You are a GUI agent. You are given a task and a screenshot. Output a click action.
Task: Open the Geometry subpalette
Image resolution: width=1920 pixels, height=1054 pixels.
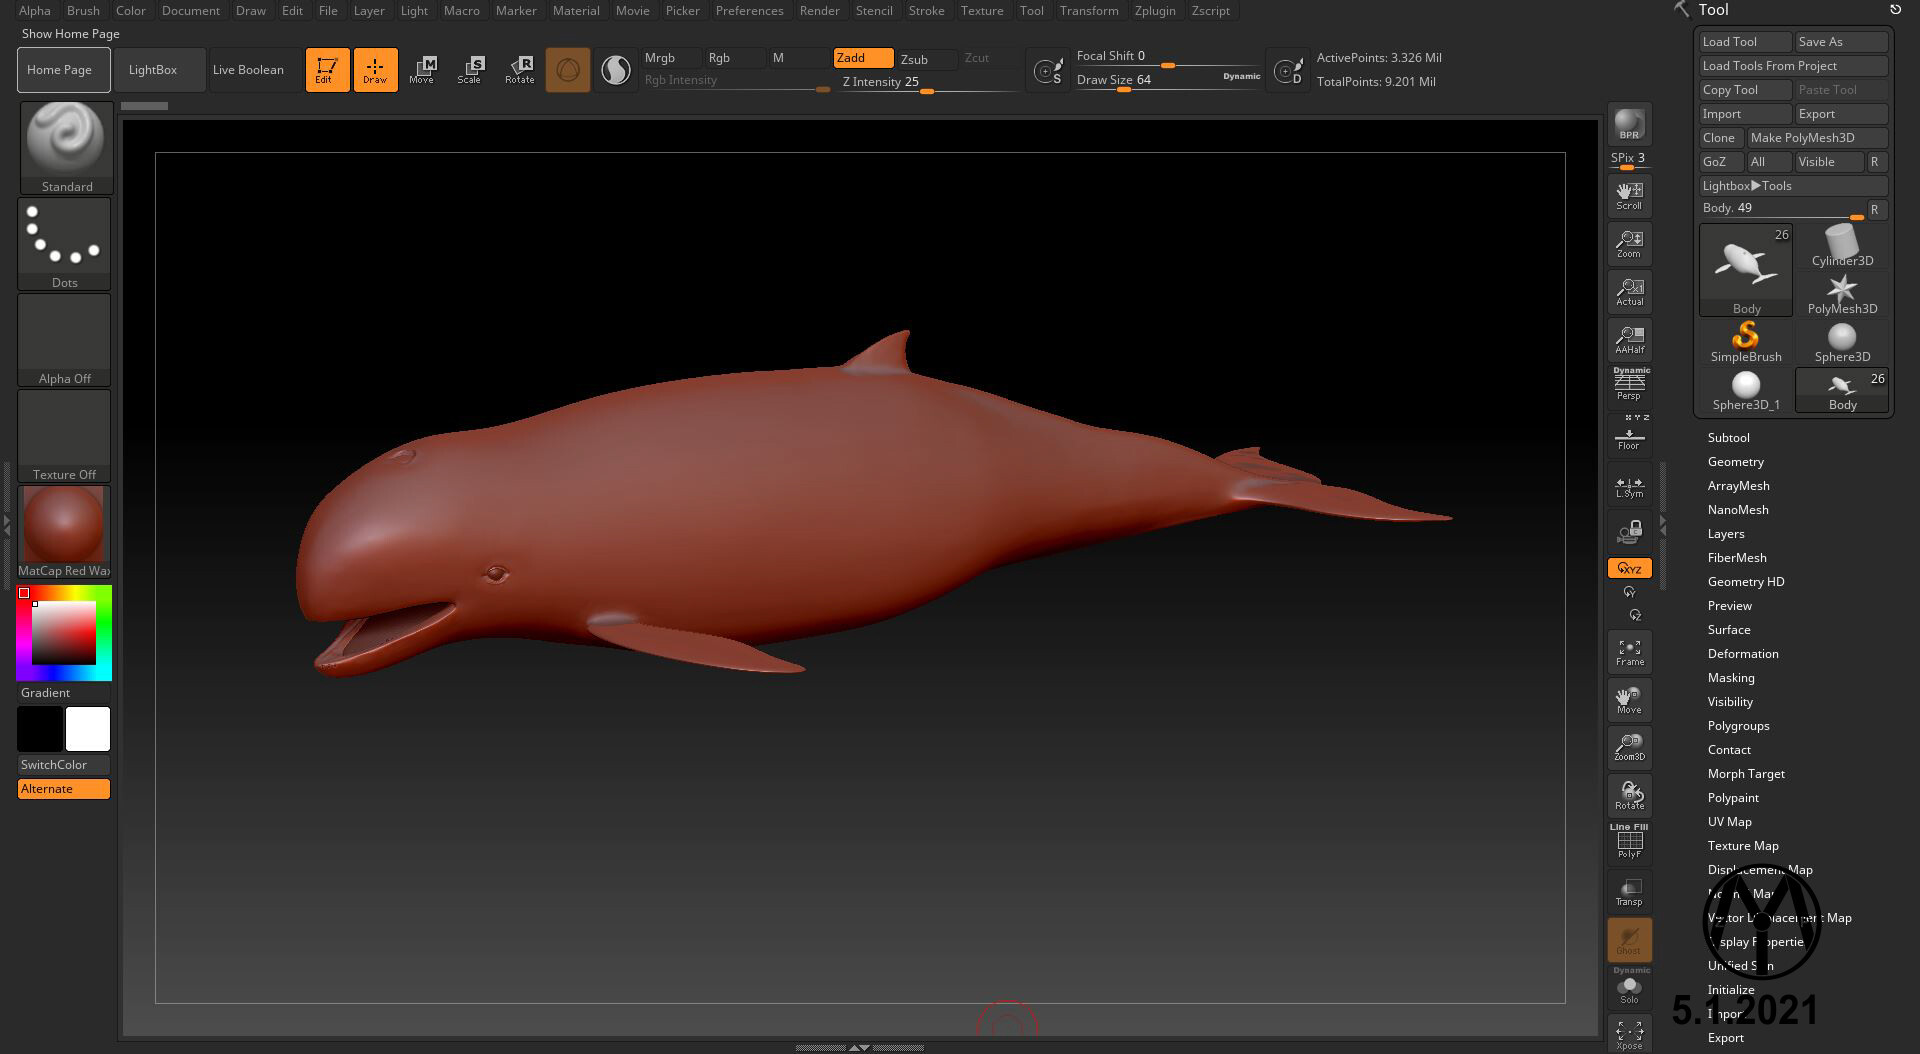pos(1736,461)
